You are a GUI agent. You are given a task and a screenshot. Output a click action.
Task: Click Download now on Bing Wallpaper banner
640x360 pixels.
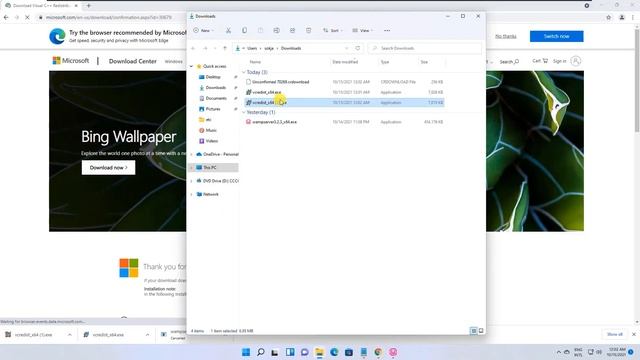(108, 168)
